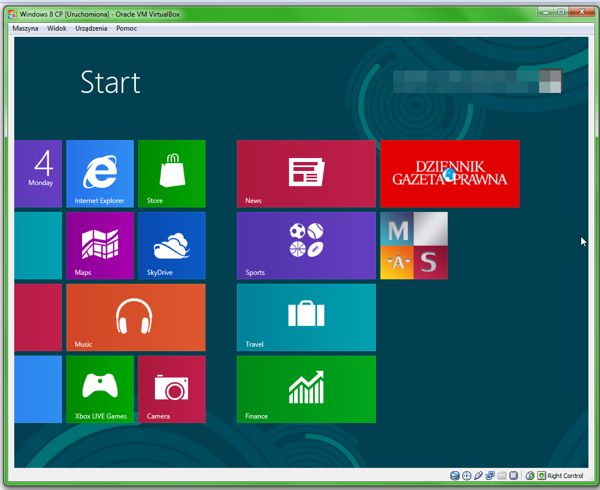The image size is (600, 490).
Task: Launch the Music tile
Action: coord(136,317)
